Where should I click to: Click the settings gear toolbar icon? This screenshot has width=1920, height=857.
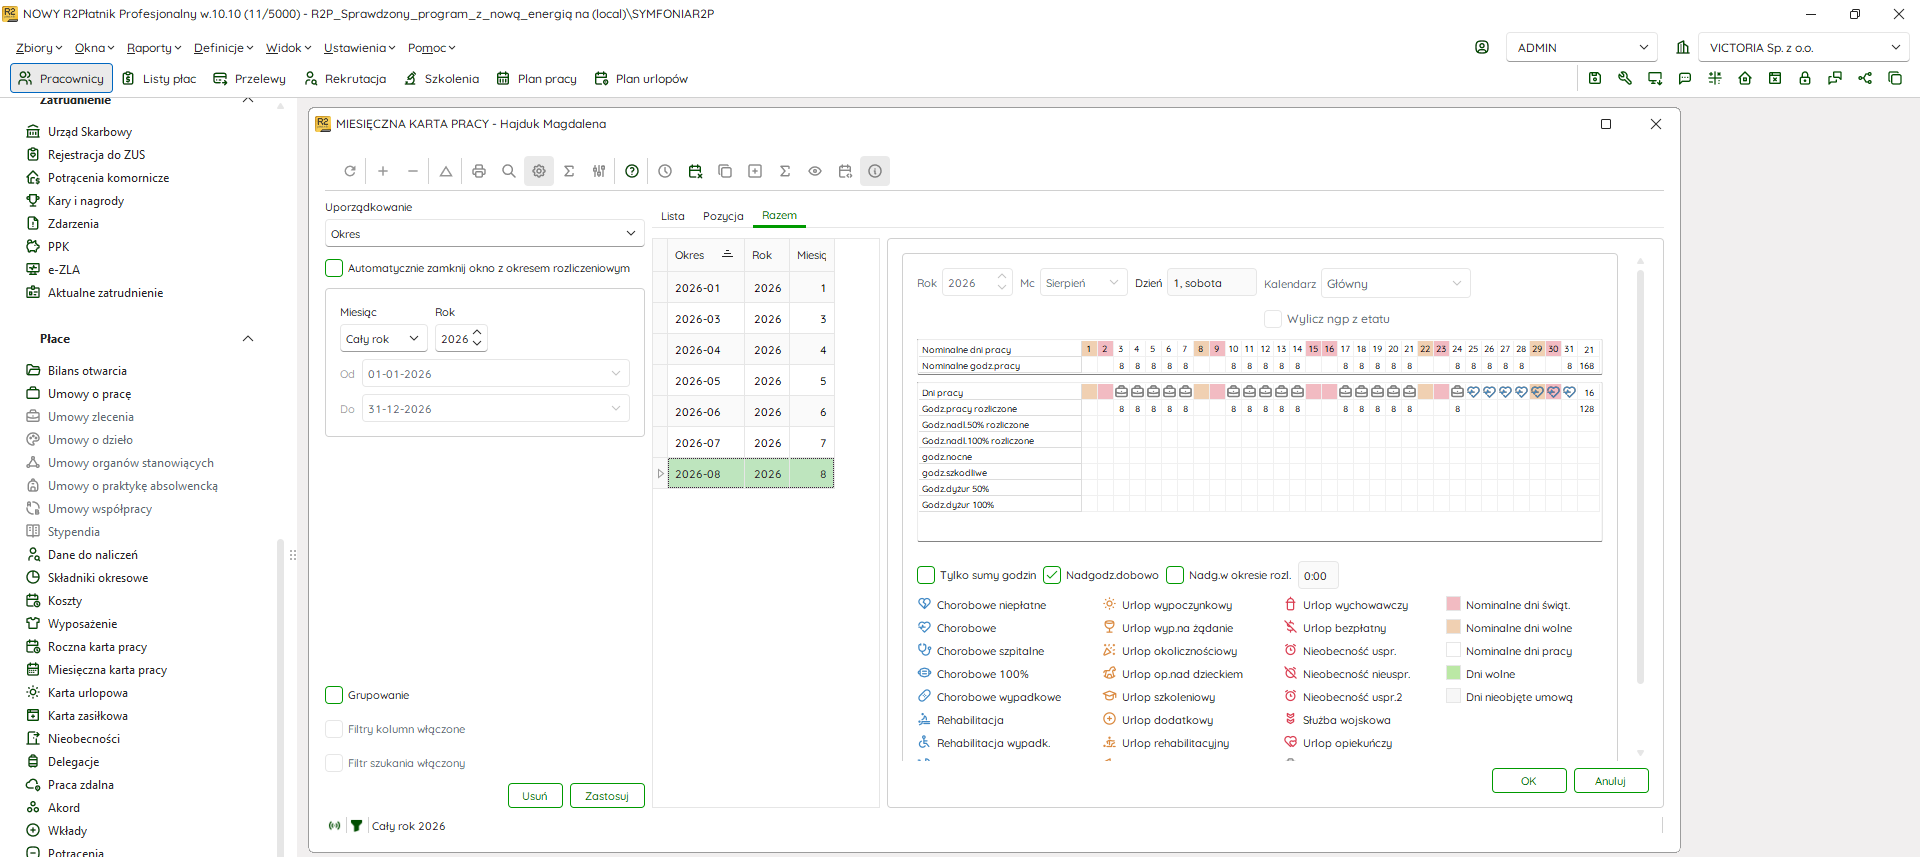pyautogui.click(x=539, y=171)
